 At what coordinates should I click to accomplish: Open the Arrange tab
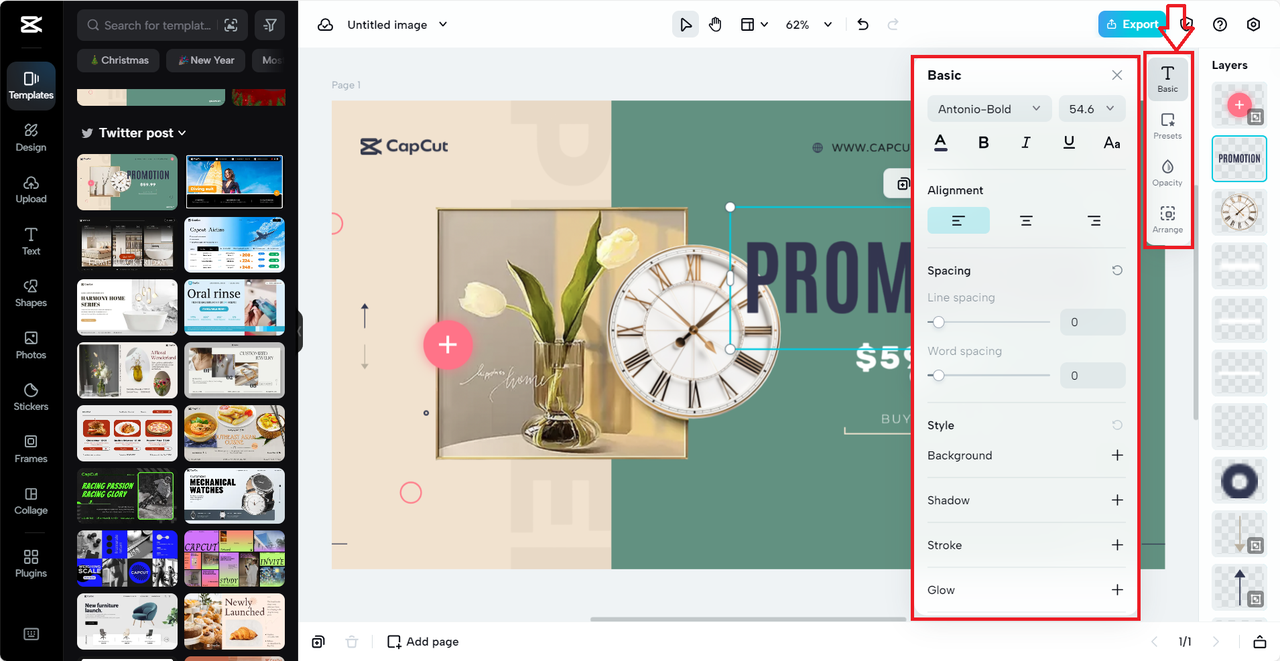[1167, 220]
